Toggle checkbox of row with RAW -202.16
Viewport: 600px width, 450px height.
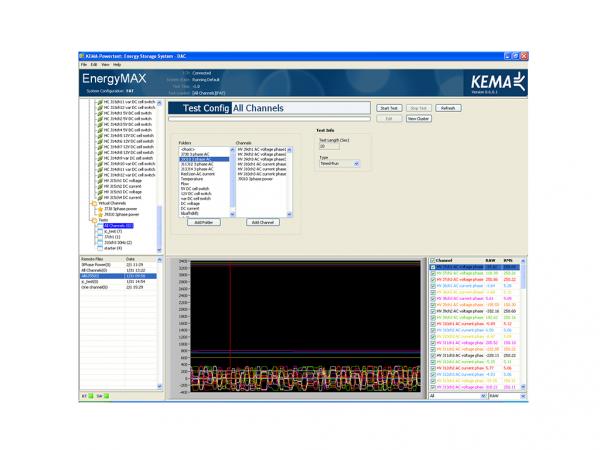coord(433,311)
